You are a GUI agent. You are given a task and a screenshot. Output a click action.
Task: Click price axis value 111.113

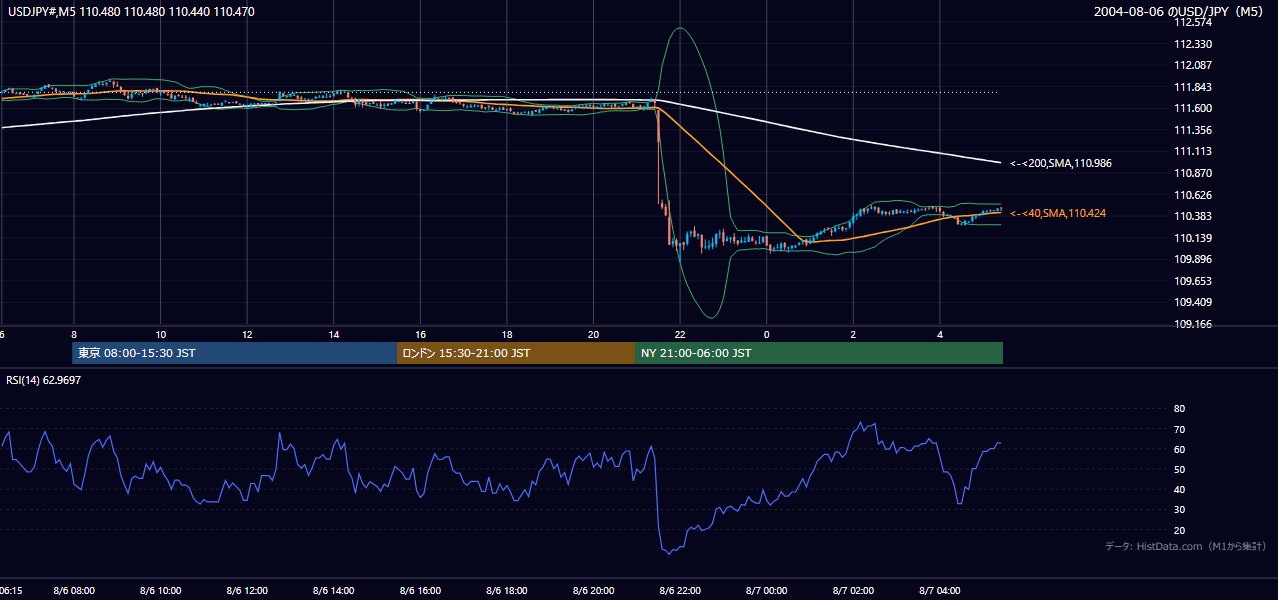coord(1193,151)
